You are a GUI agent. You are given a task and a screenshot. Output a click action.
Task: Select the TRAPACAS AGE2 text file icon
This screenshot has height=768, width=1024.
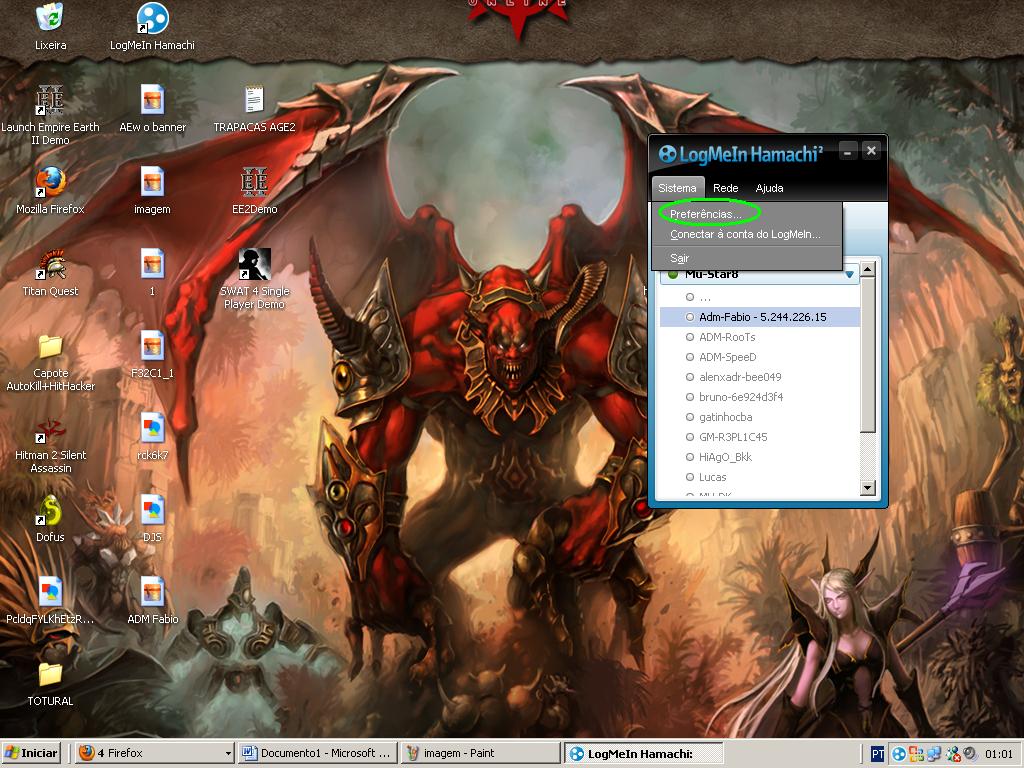(254, 101)
